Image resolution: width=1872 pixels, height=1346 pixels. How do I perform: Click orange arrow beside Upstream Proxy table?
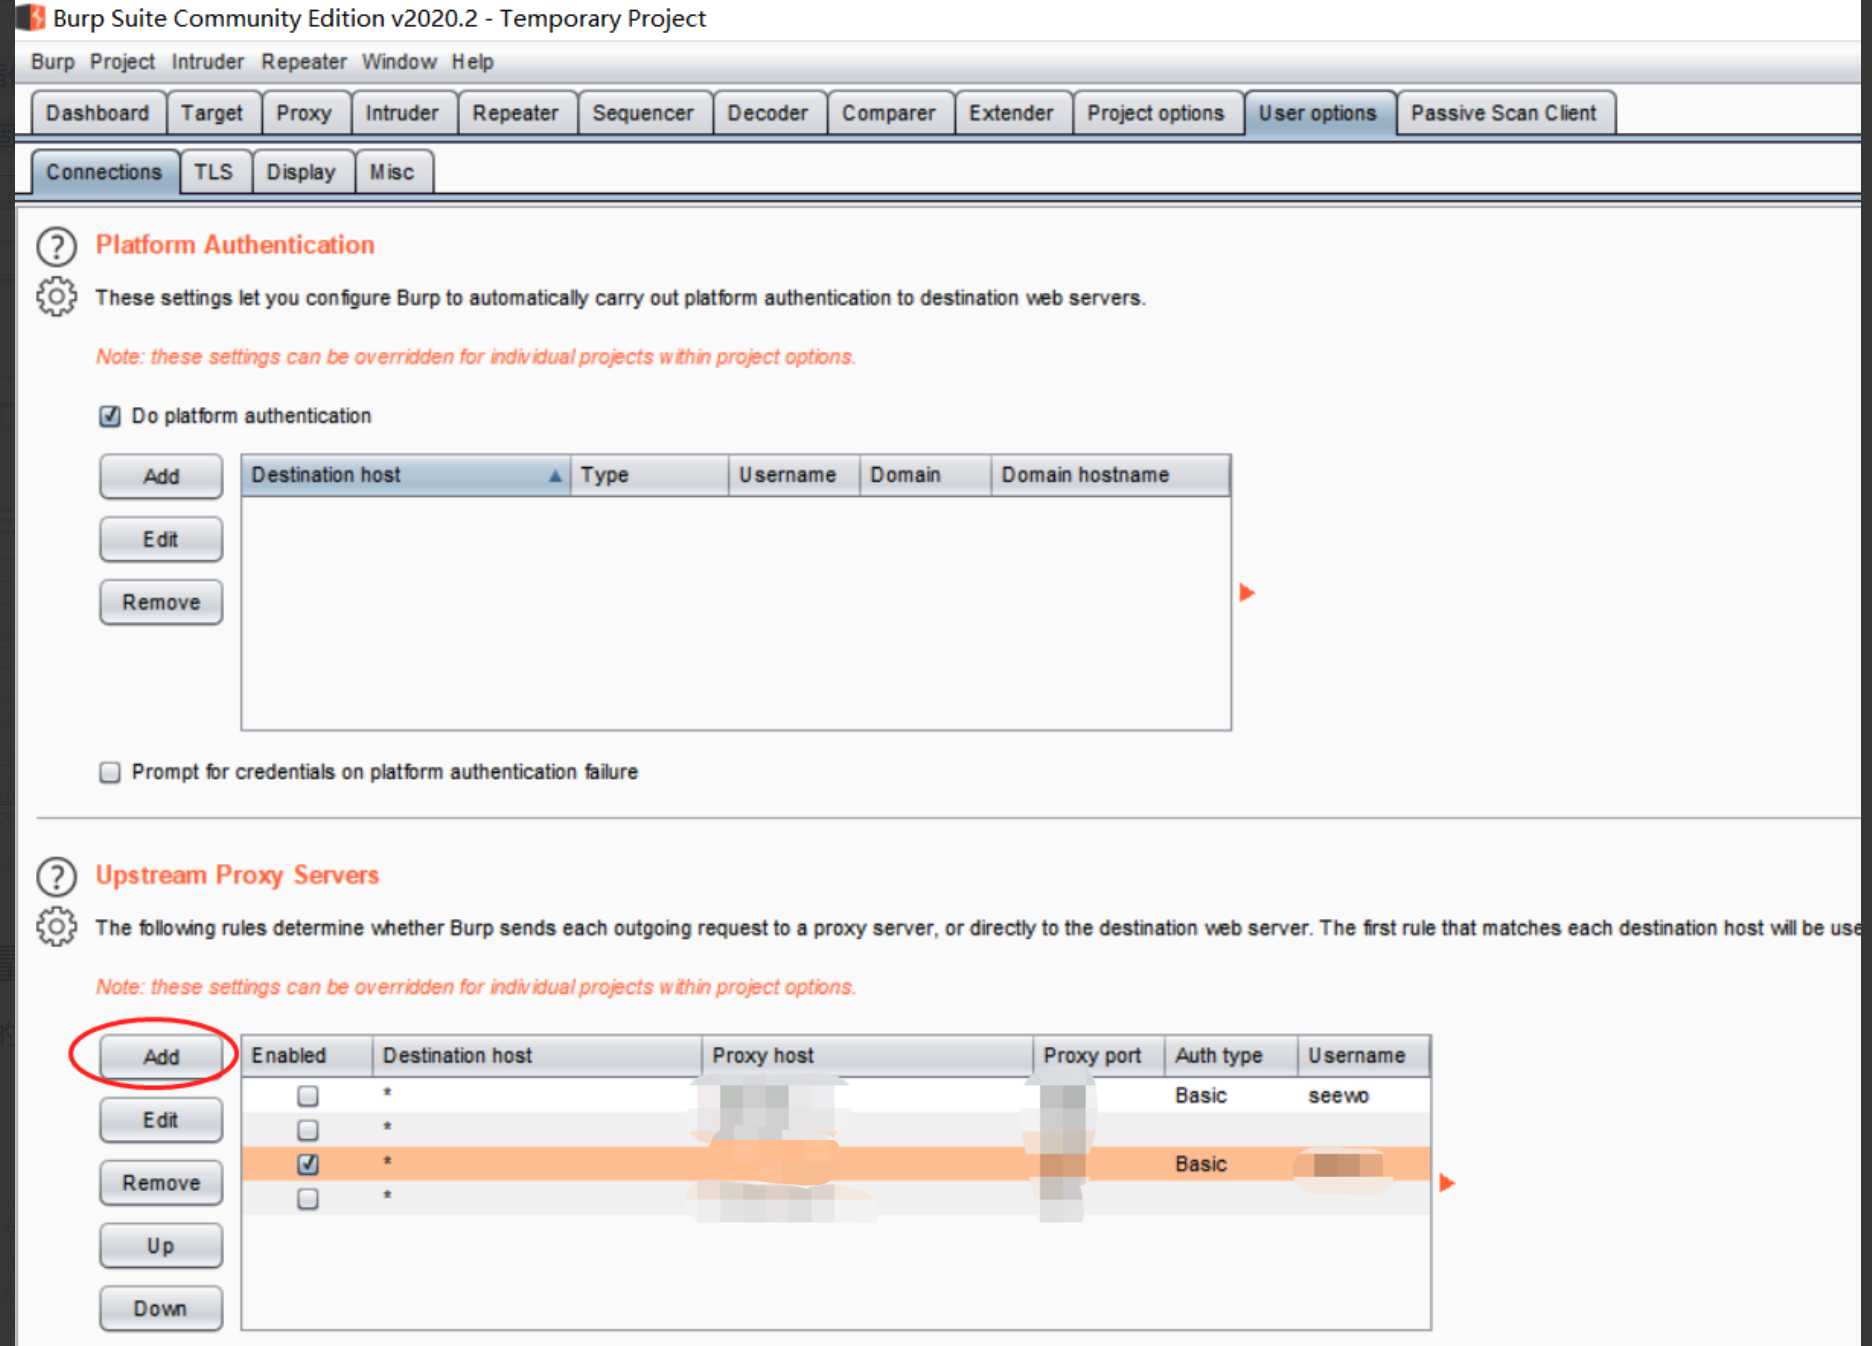tap(1447, 1183)
